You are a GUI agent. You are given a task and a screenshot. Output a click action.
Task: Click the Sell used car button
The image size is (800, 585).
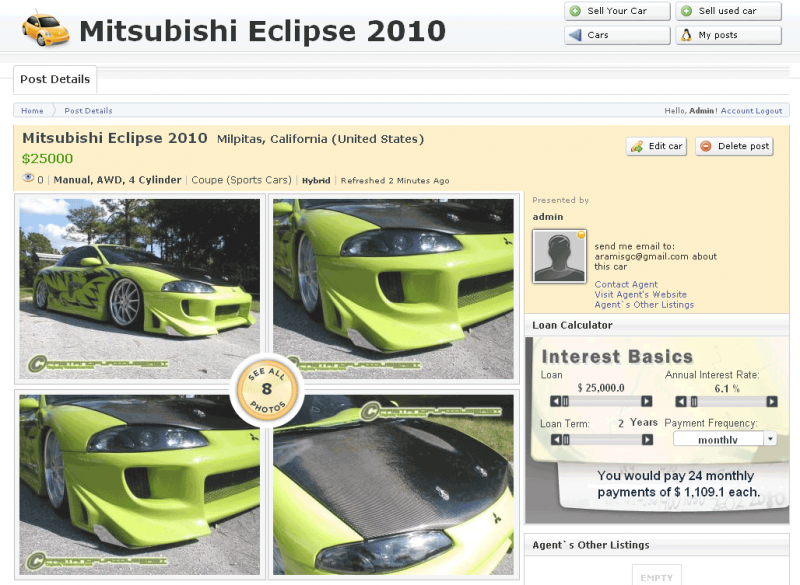coord(728,11)
